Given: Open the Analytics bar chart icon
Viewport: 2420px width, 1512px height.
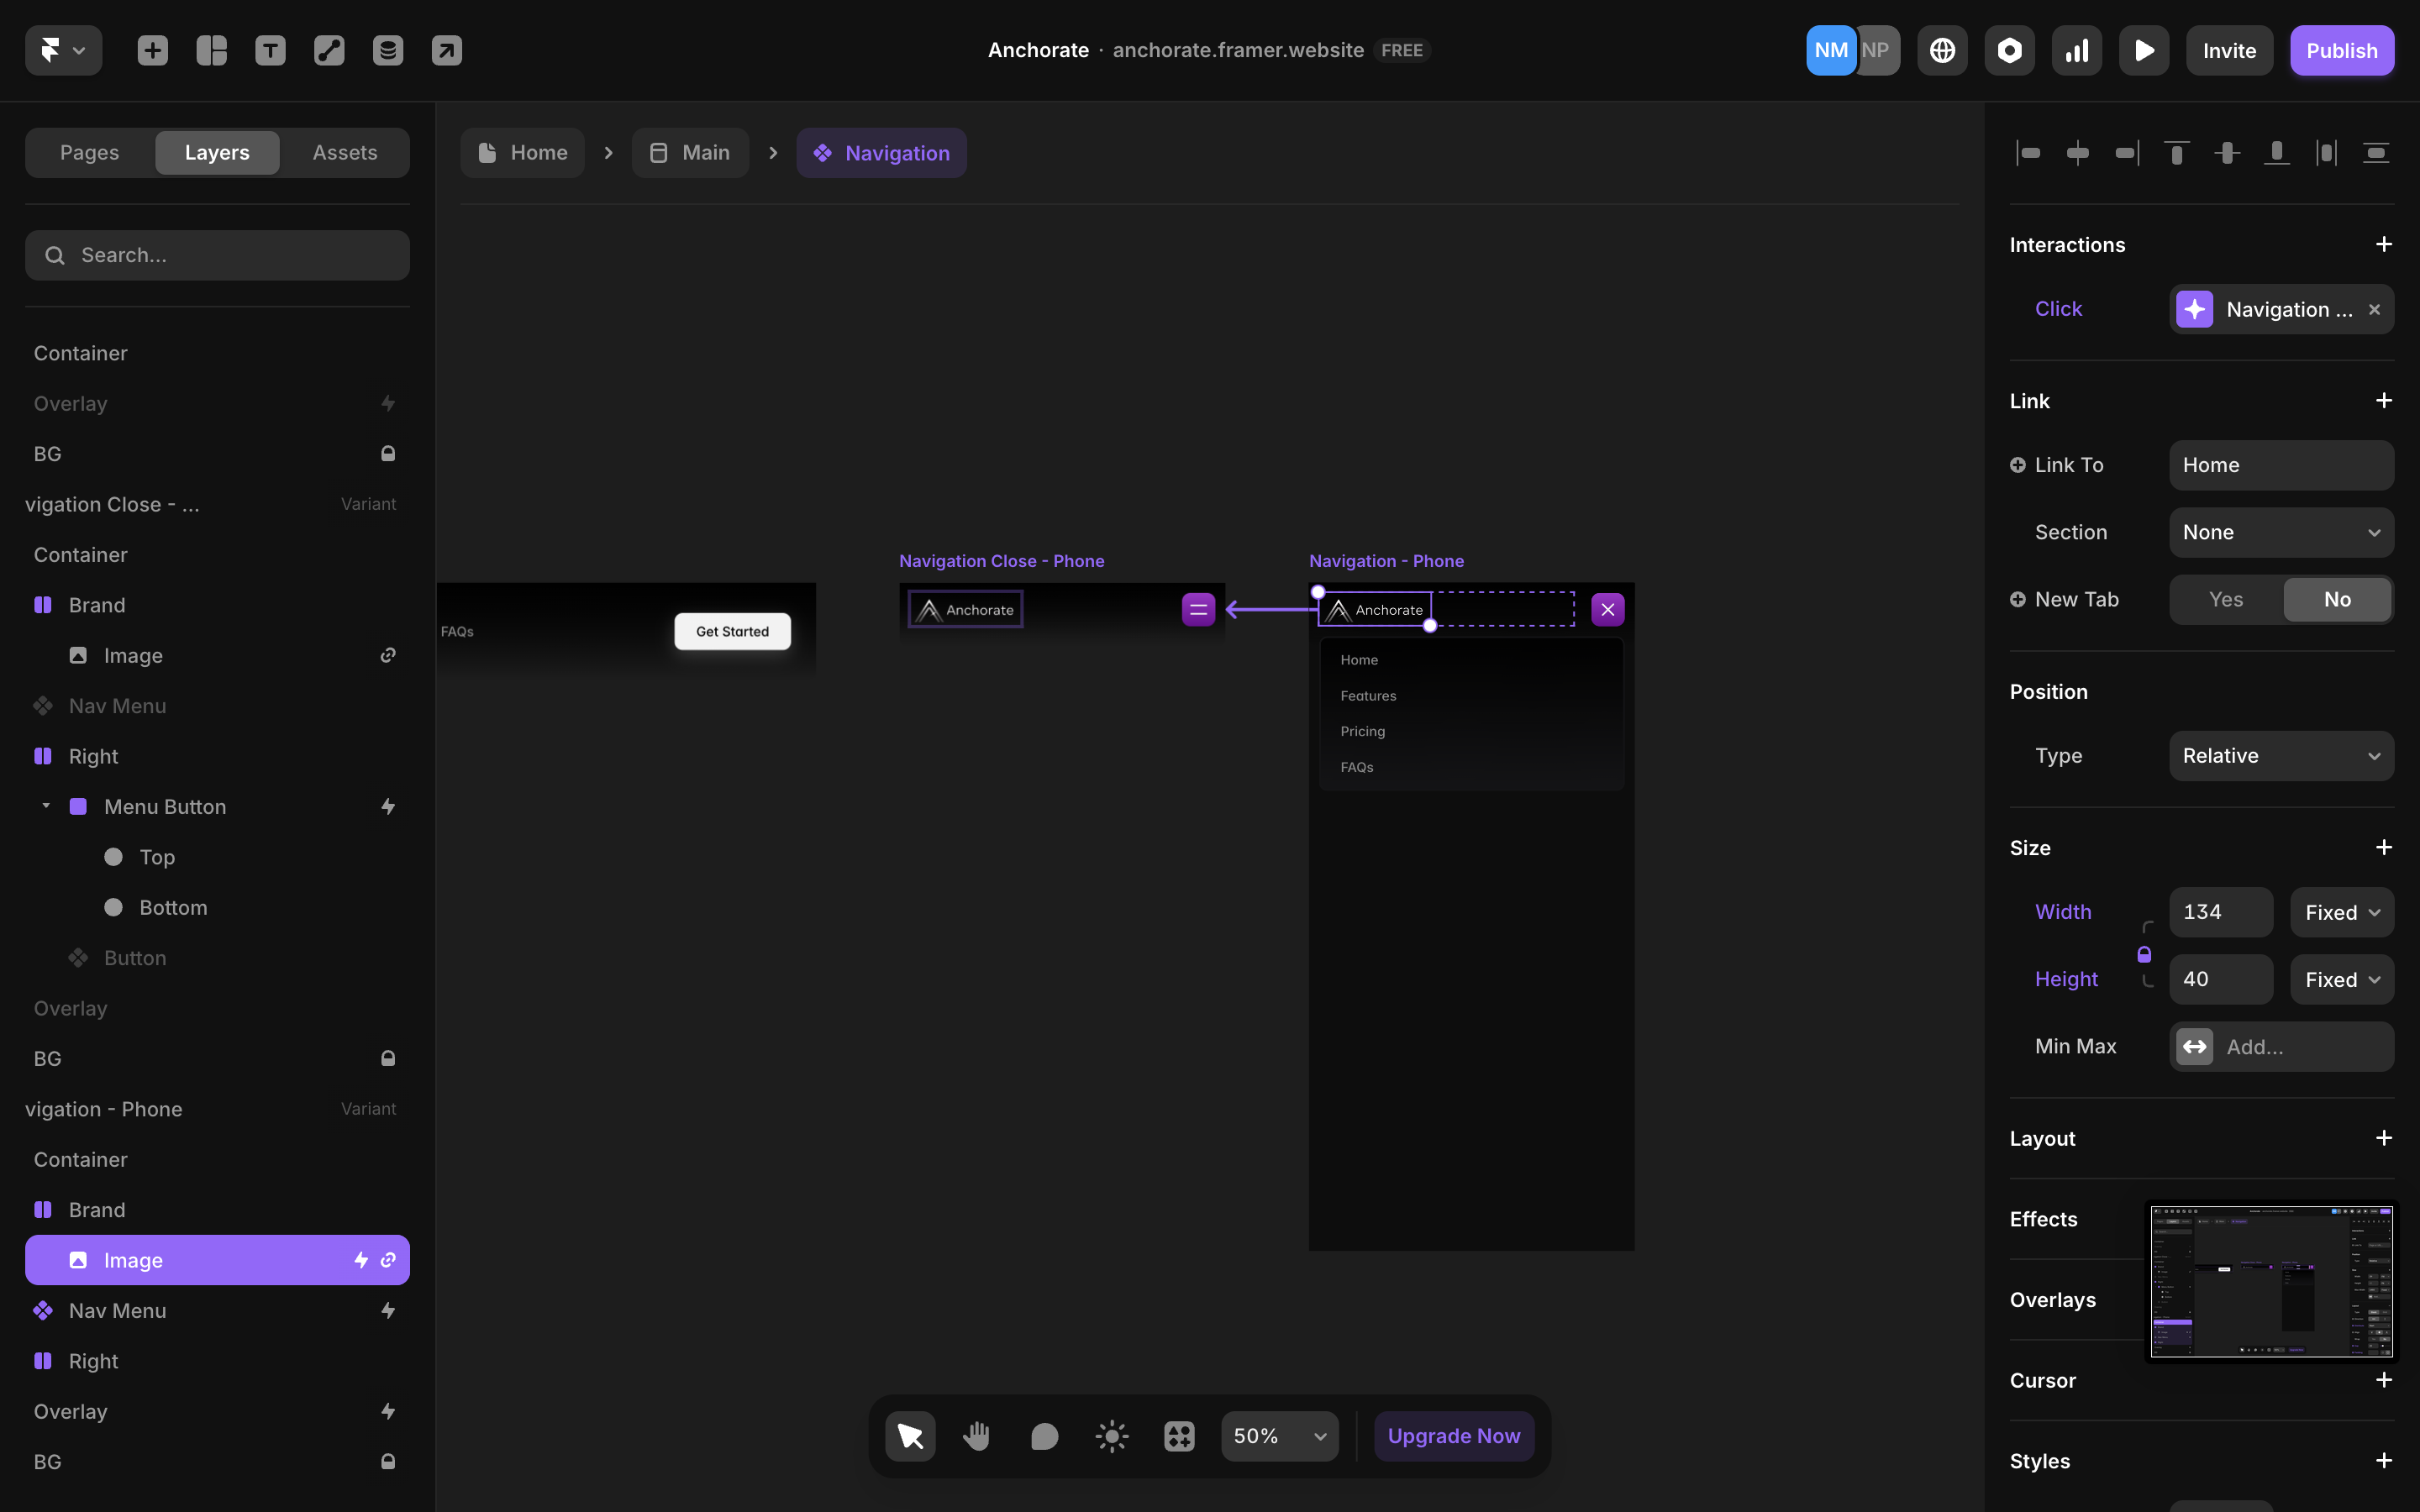Looking at the screenshot, I should coord(2077,50).
